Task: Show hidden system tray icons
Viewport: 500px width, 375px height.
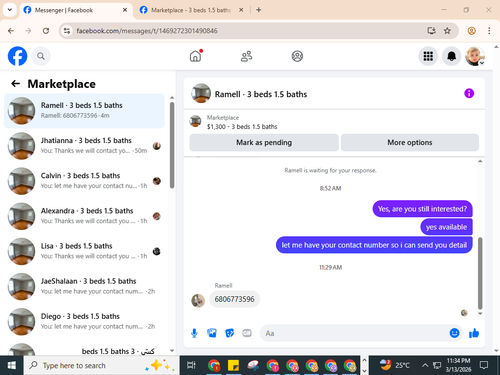Action: pyautogui.click(x=425, y=365)
